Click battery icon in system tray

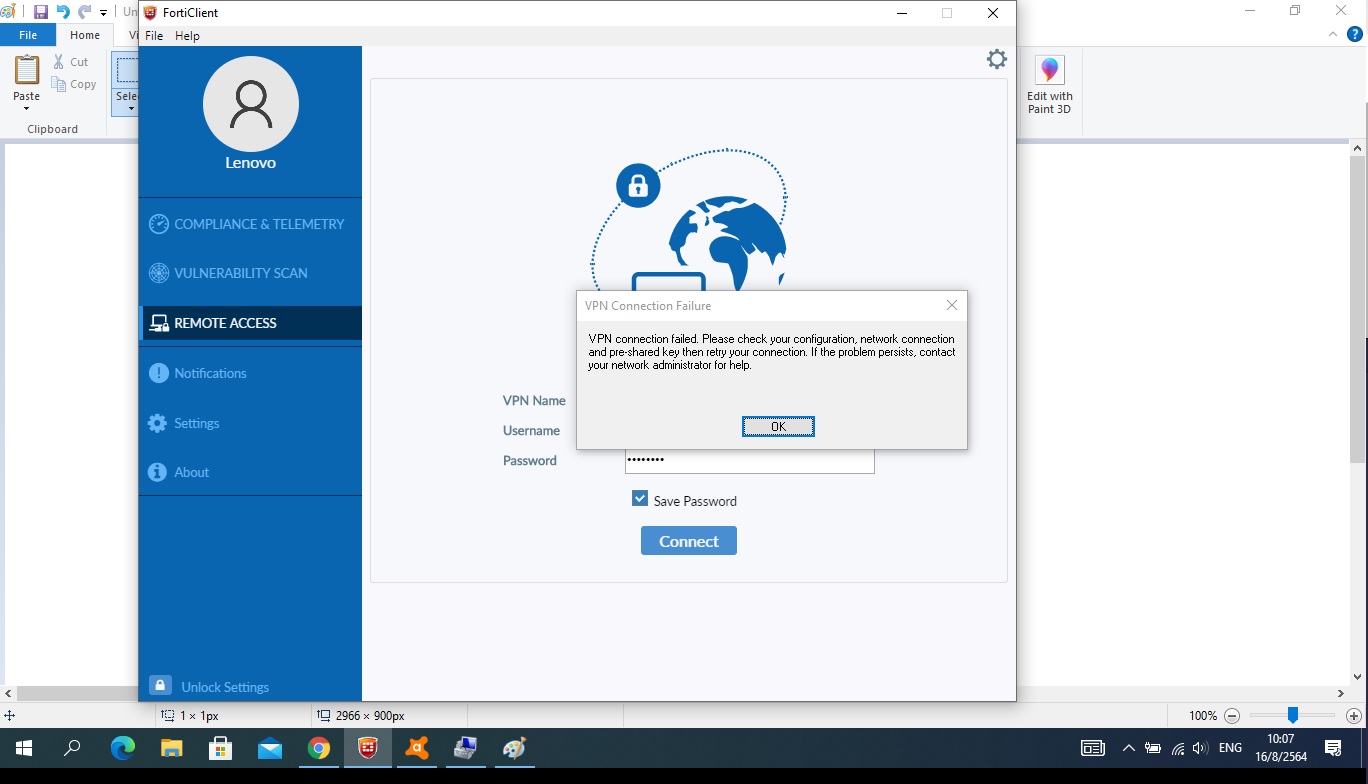(1153, 748)
